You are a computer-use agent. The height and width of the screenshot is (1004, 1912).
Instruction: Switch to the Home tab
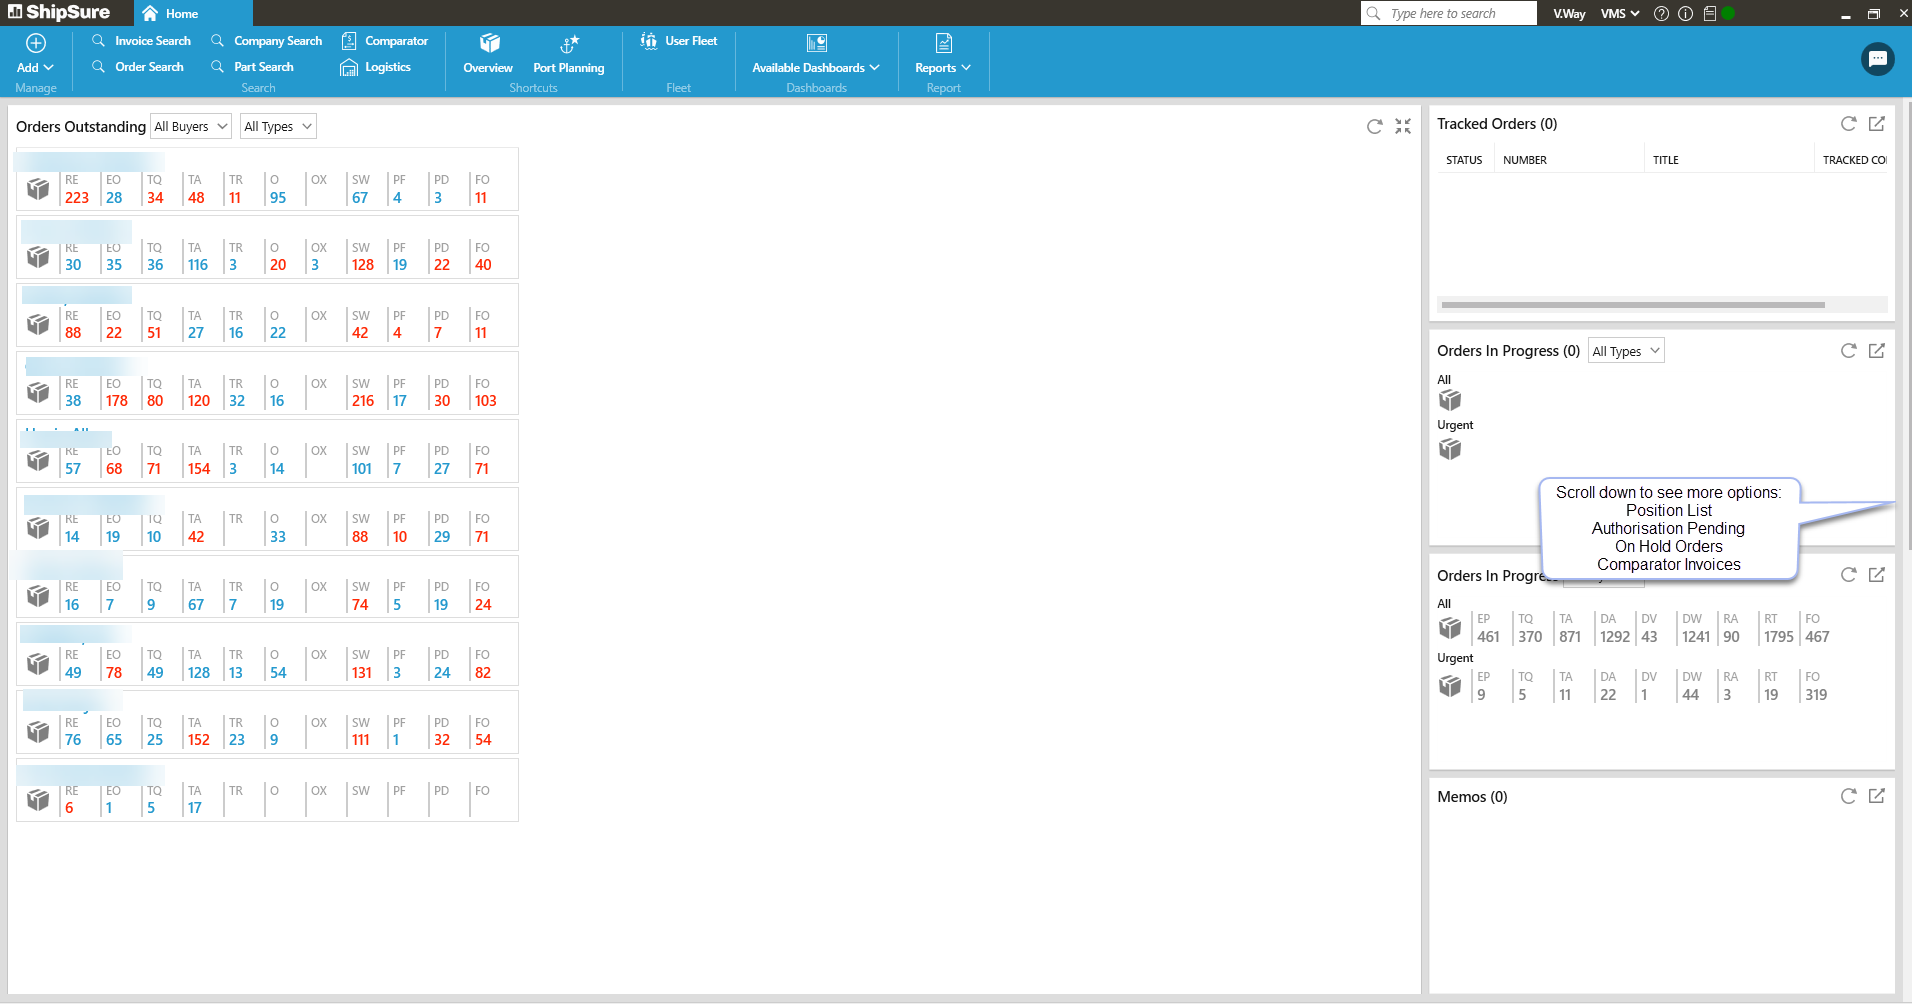coord(170,14)
